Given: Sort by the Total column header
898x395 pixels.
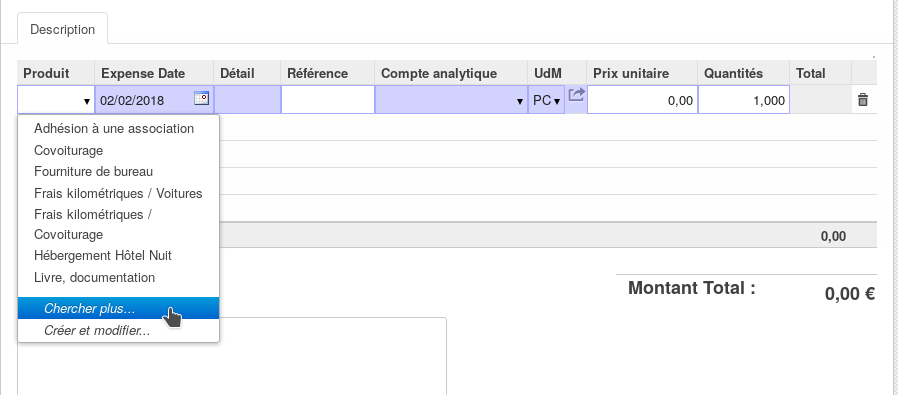Looking at the screenshot, I should coord(810,73).
